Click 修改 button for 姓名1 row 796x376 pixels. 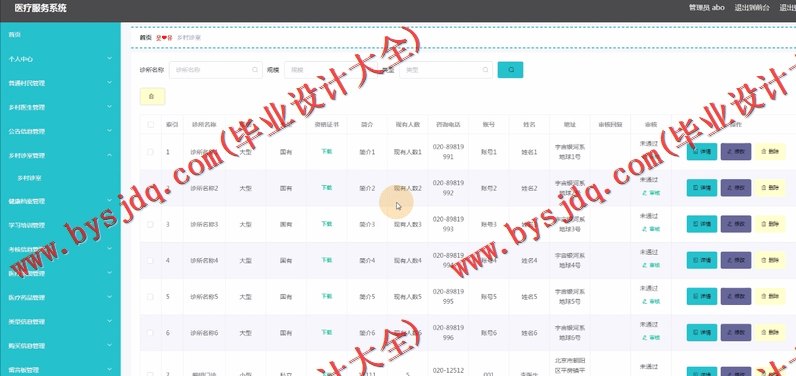point(736,152)
